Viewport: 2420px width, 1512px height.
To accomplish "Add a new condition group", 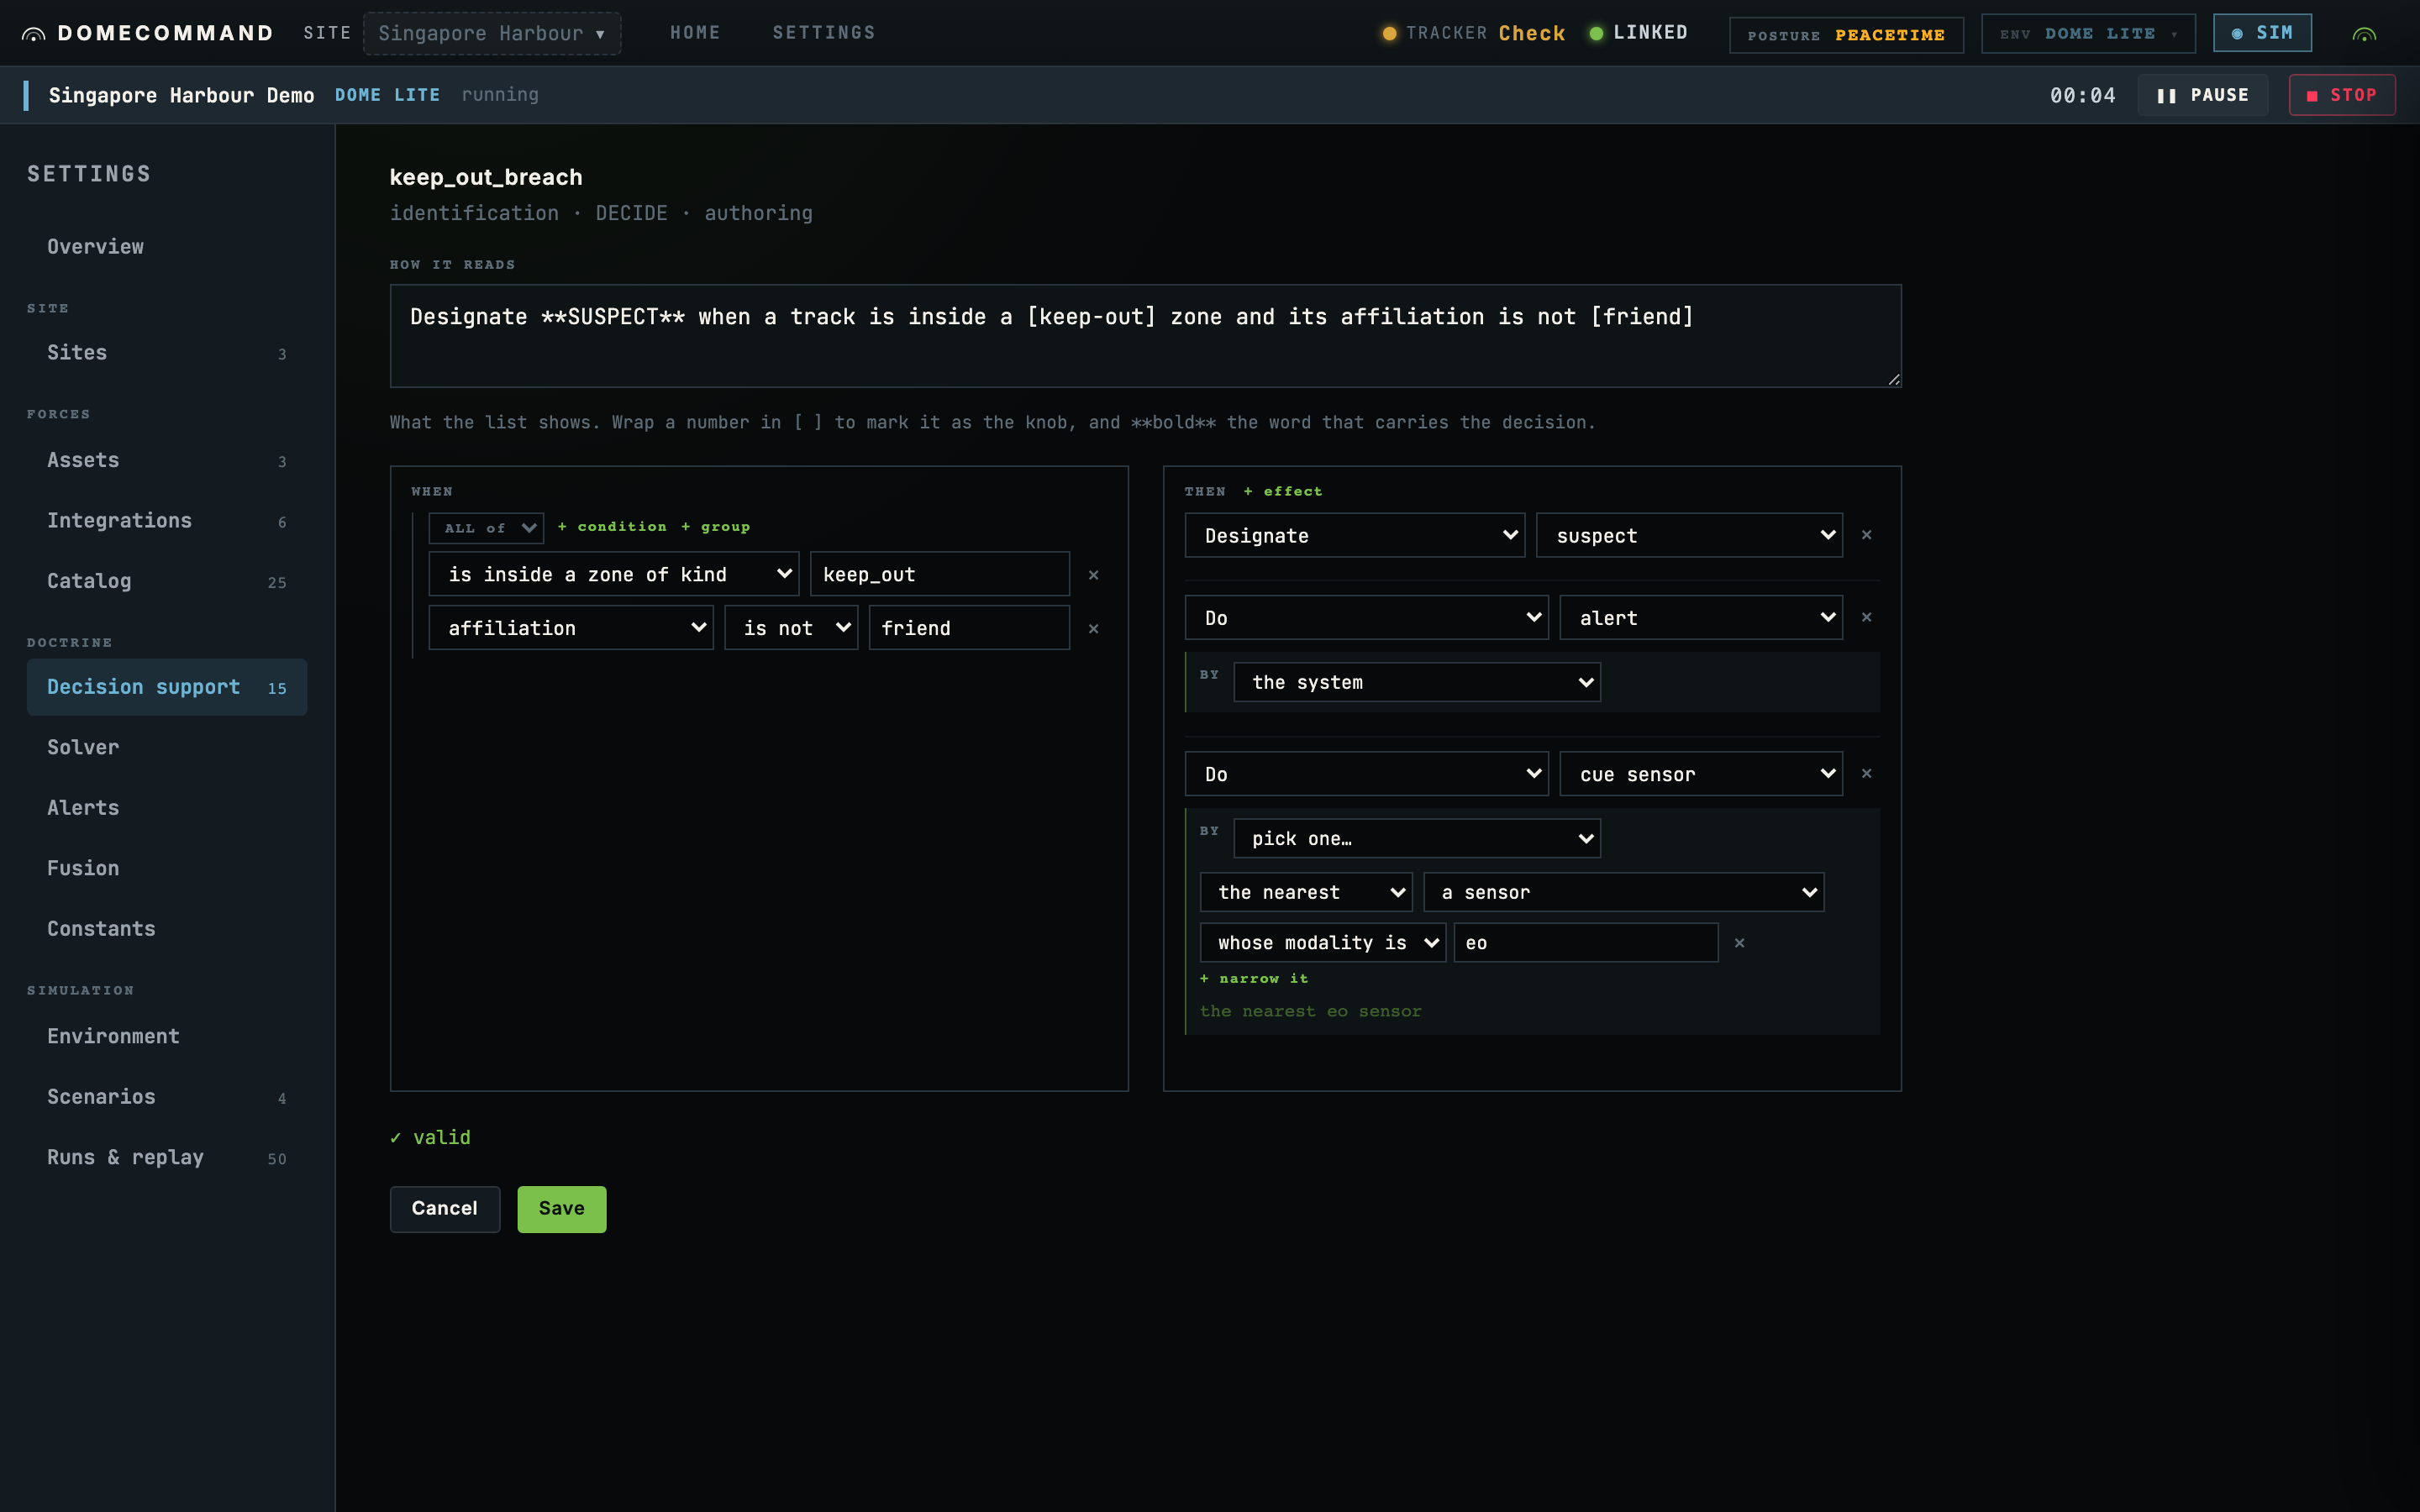I will [715, 527].
